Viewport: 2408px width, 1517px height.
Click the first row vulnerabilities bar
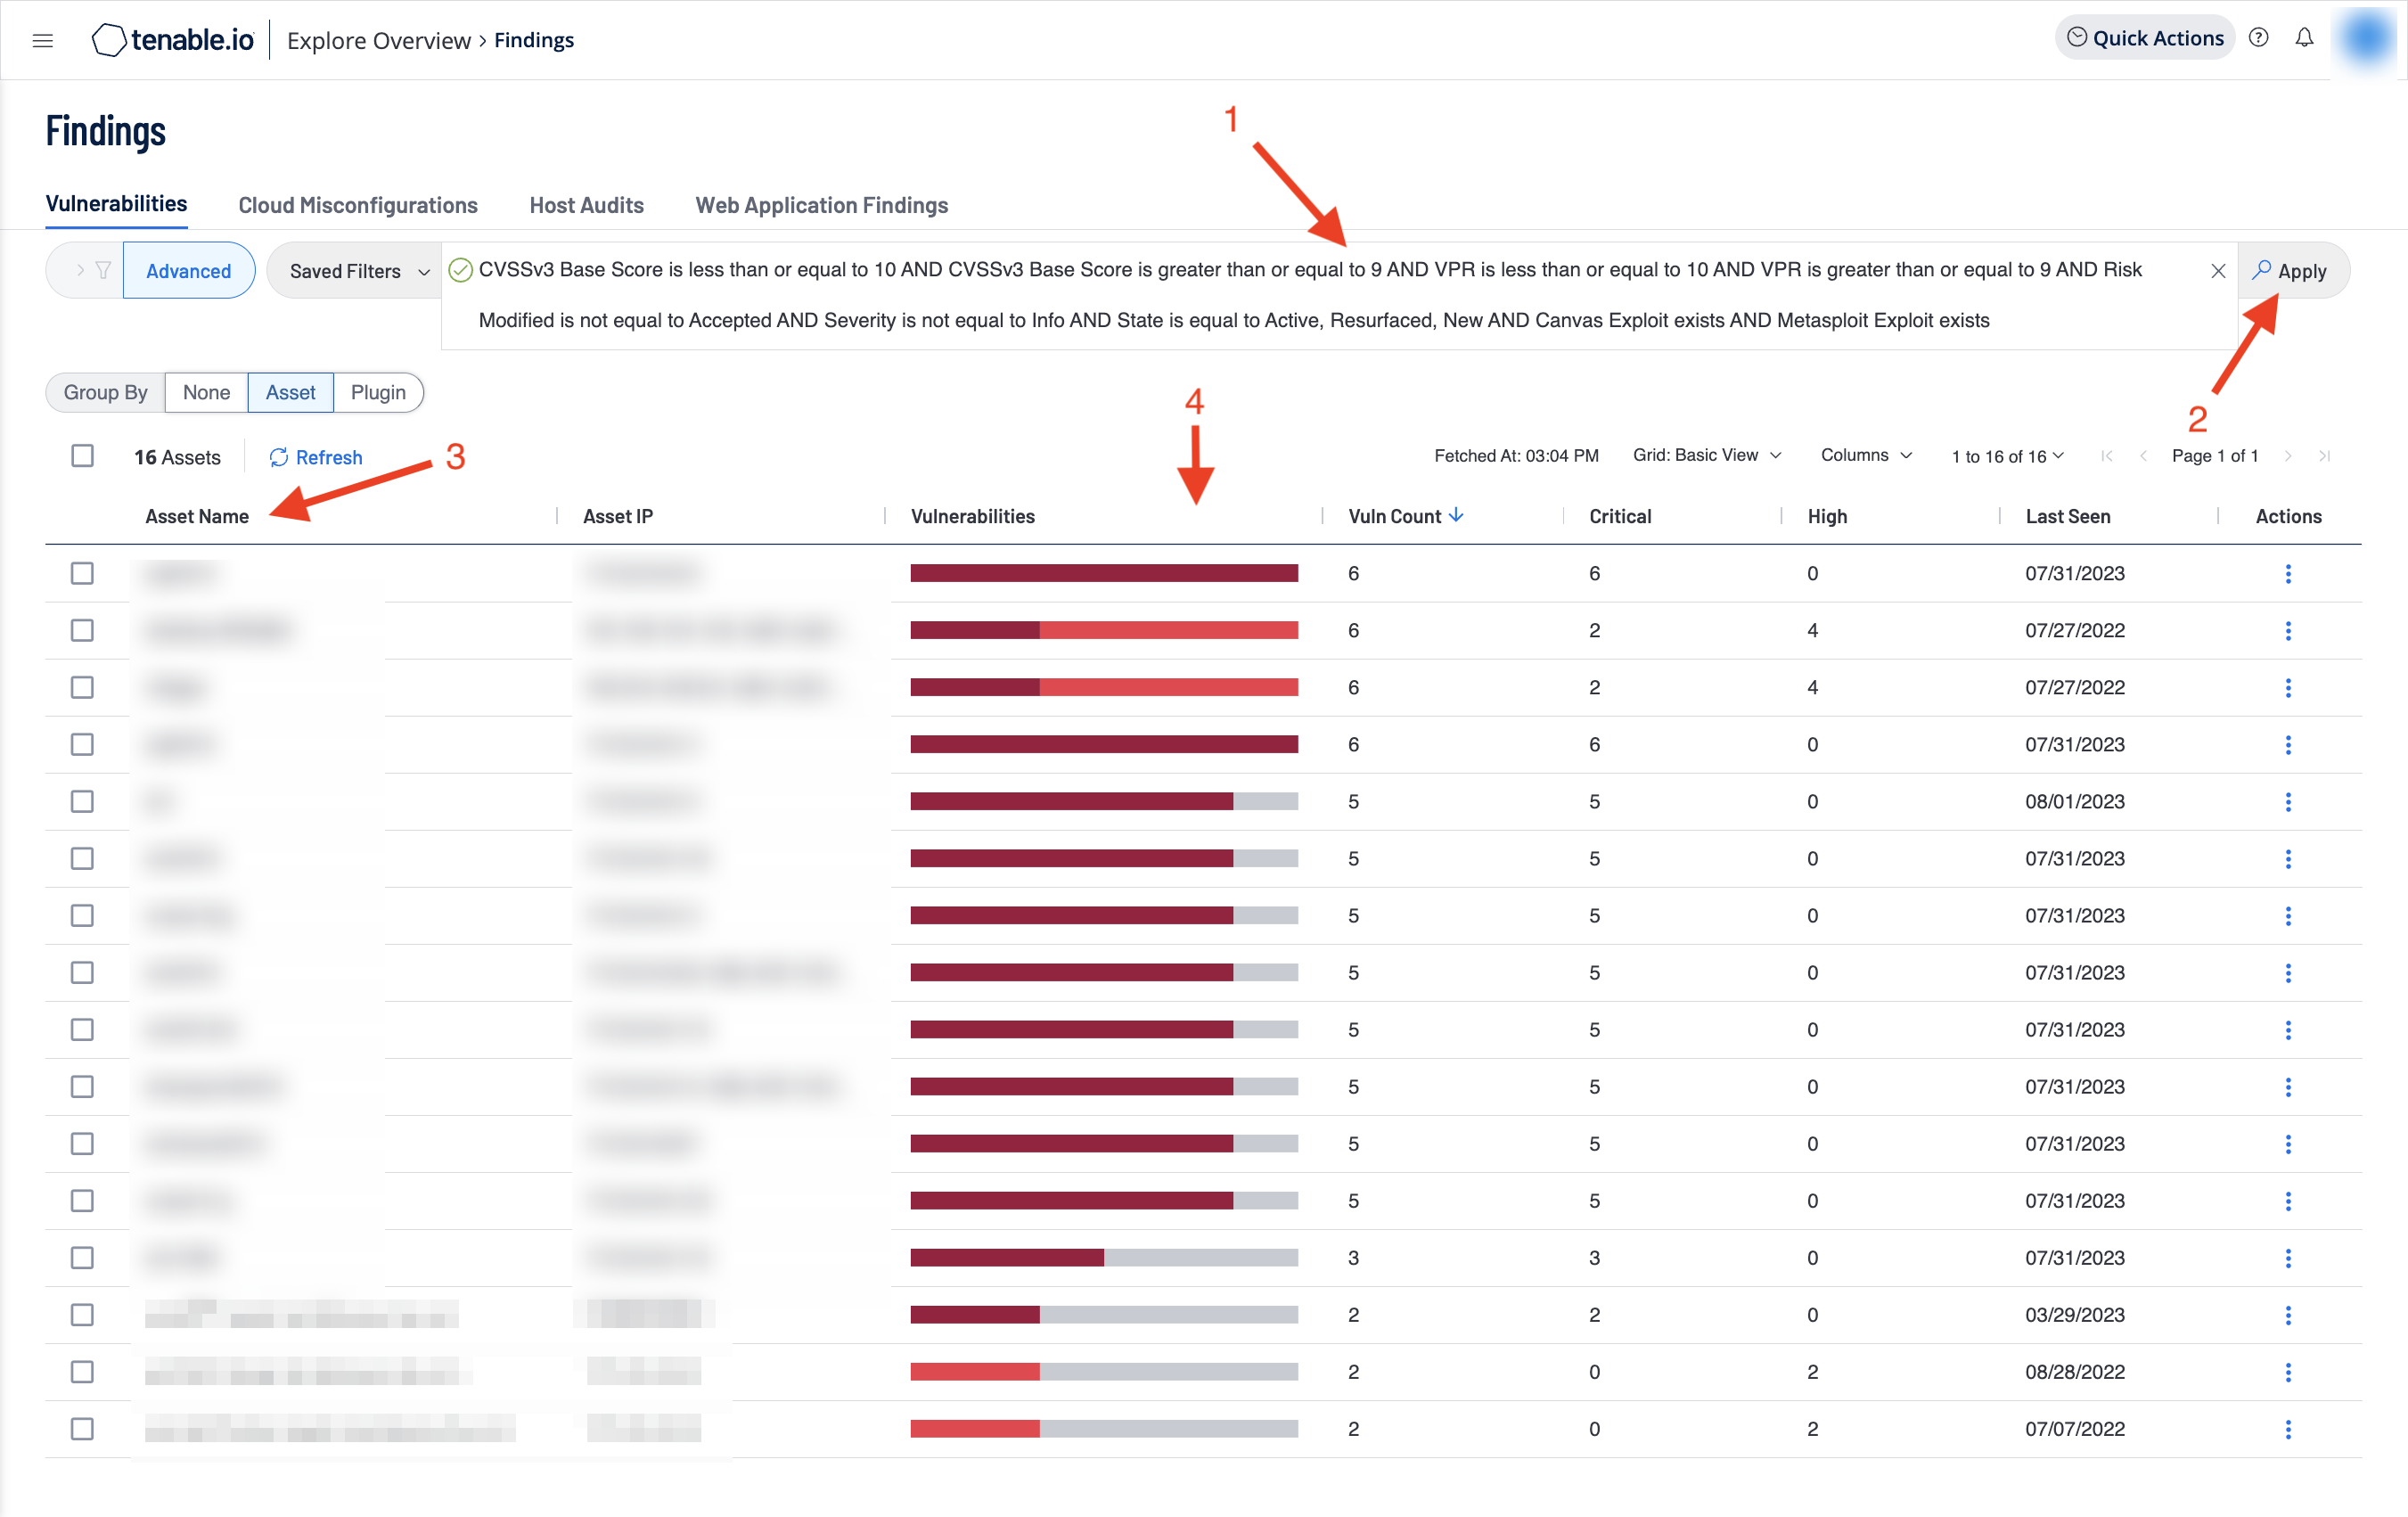point(1104,573)
